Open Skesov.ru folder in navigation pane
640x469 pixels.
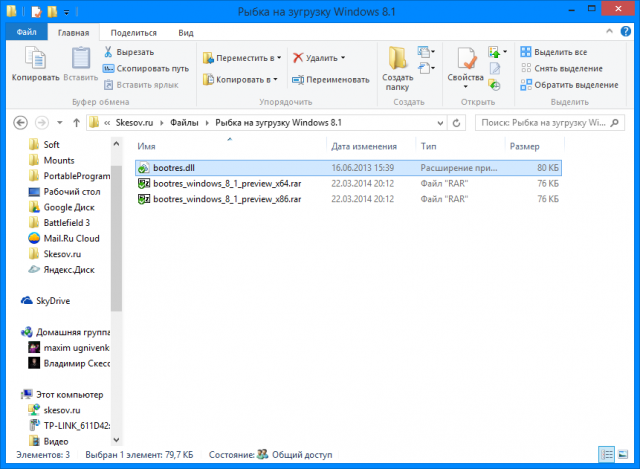[x=56, y=254]
